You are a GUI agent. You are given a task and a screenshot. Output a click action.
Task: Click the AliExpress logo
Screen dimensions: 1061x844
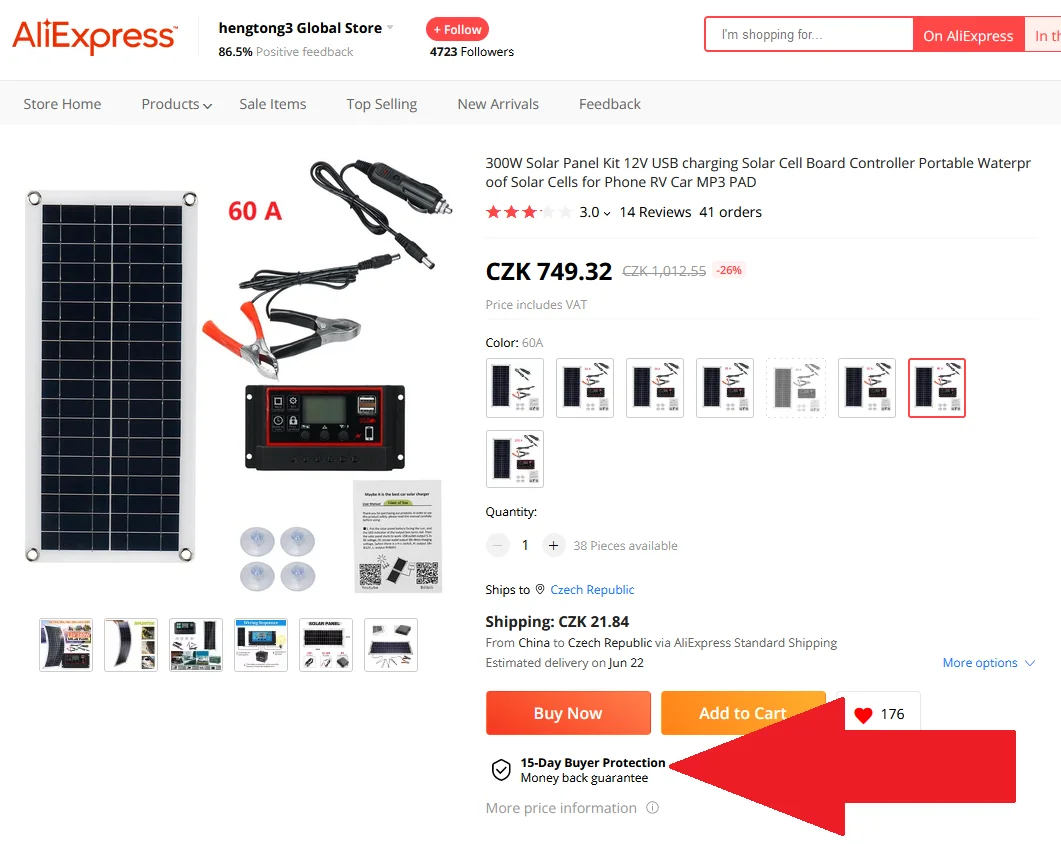[95, 36]
